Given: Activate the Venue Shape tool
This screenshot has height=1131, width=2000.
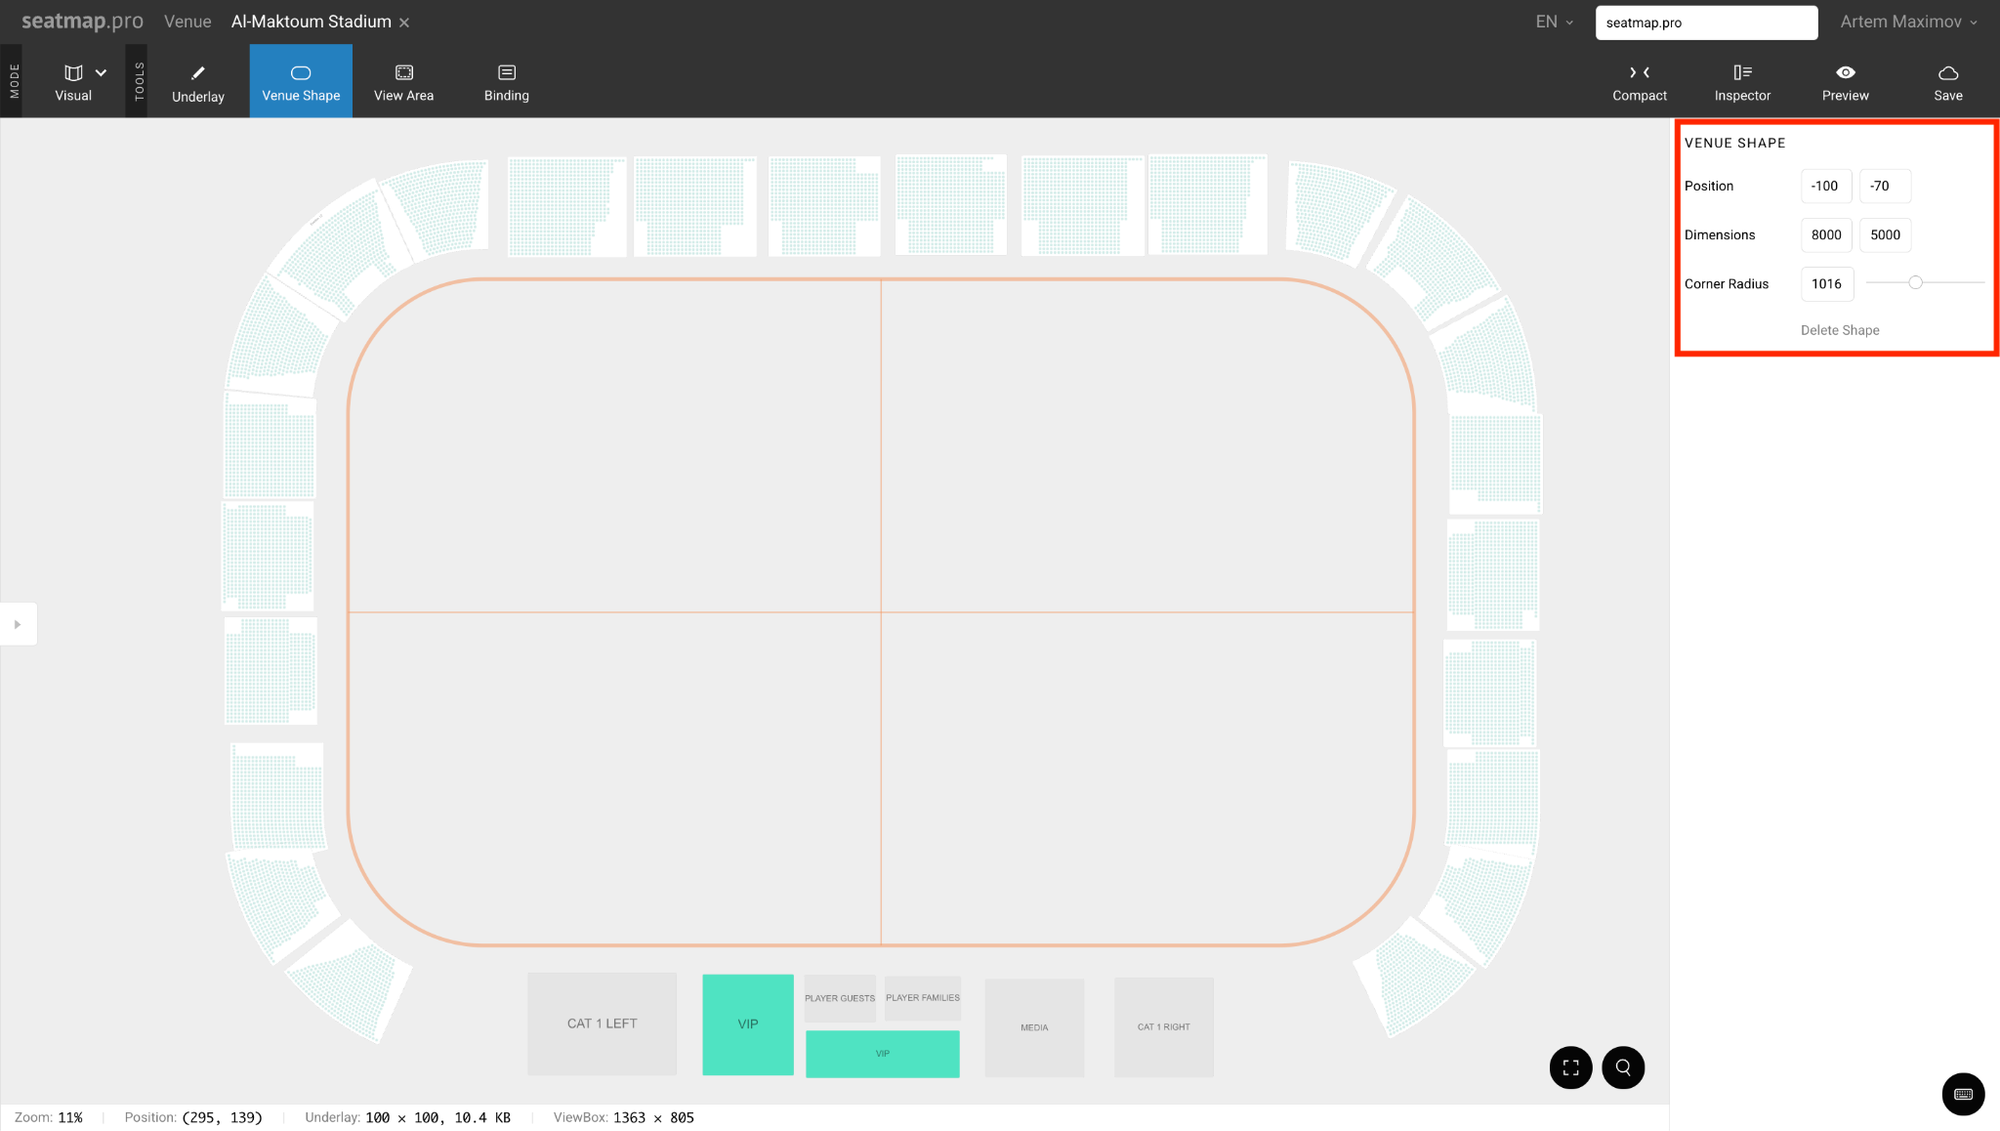Looking at the screenshot, I should [301, 82].
